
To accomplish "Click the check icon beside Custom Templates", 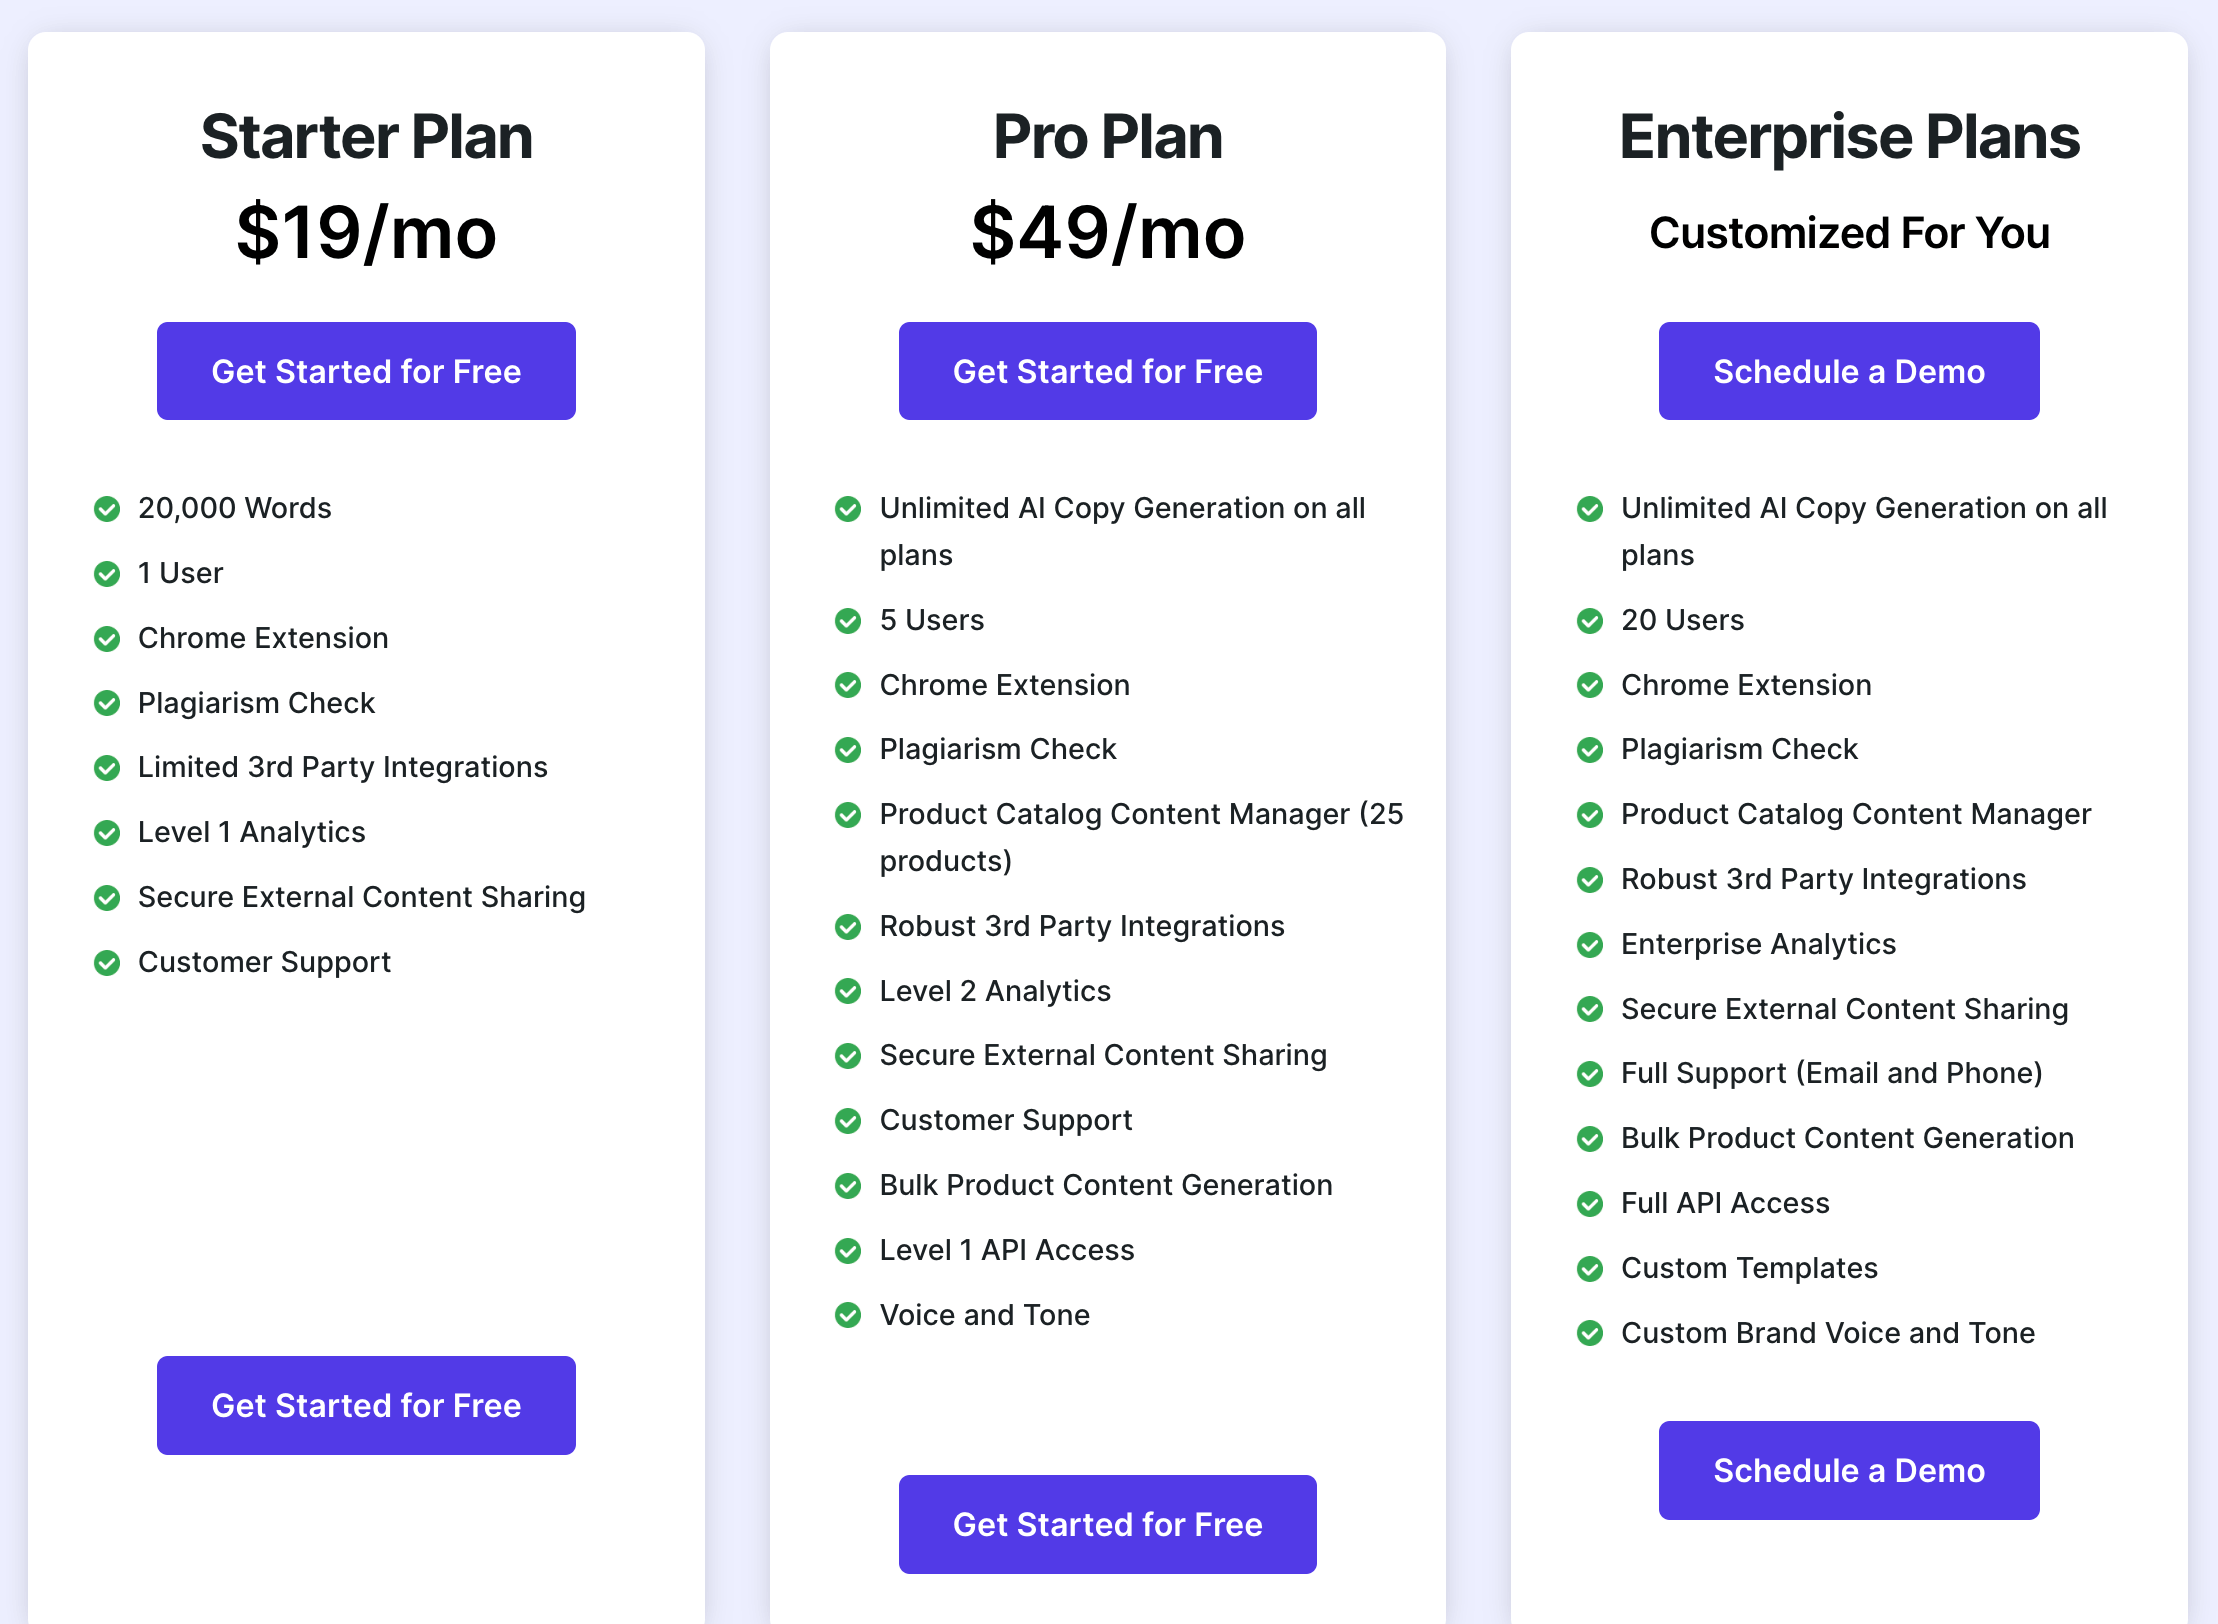I will (x=1590, y=1269).
